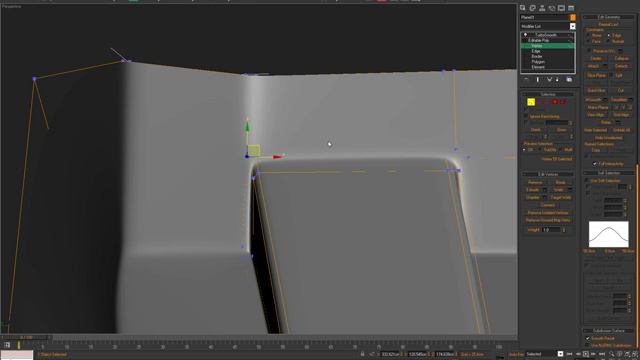Viewport: 640px width, 360px height.
Task: Click the Collapse button in Edit Geometry
Action: [x=621, y=58]
